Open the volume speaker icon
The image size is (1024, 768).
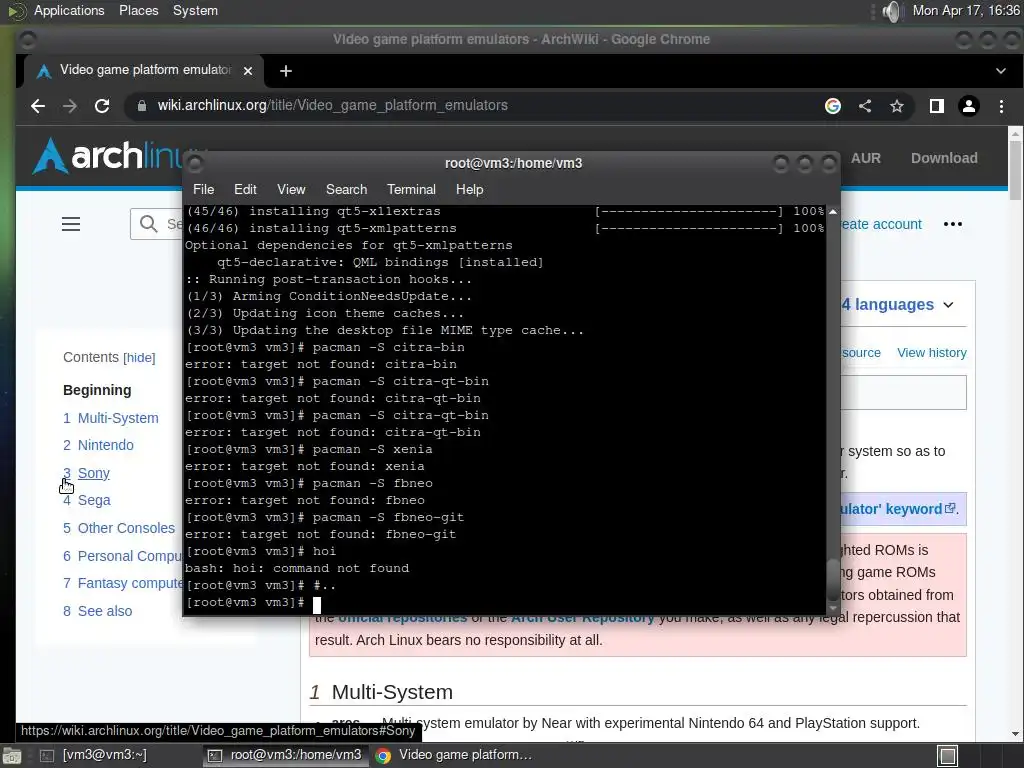pos(891,11)
